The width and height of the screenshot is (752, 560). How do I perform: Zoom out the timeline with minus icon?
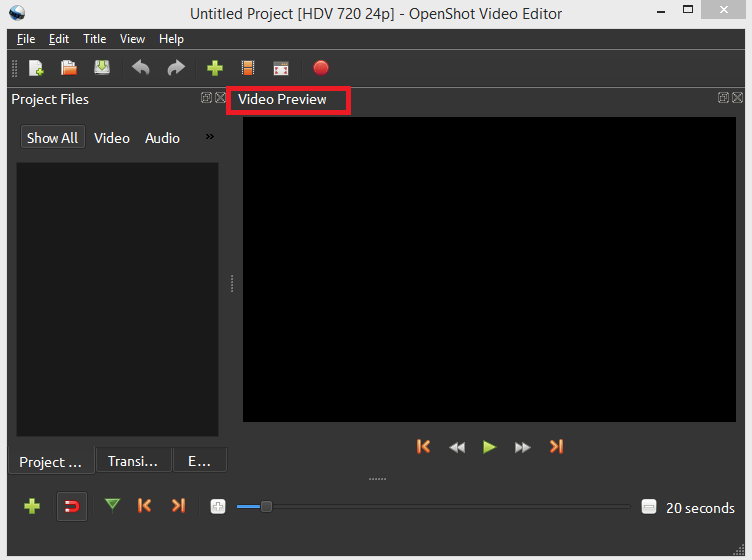click(x=648, y=506)
